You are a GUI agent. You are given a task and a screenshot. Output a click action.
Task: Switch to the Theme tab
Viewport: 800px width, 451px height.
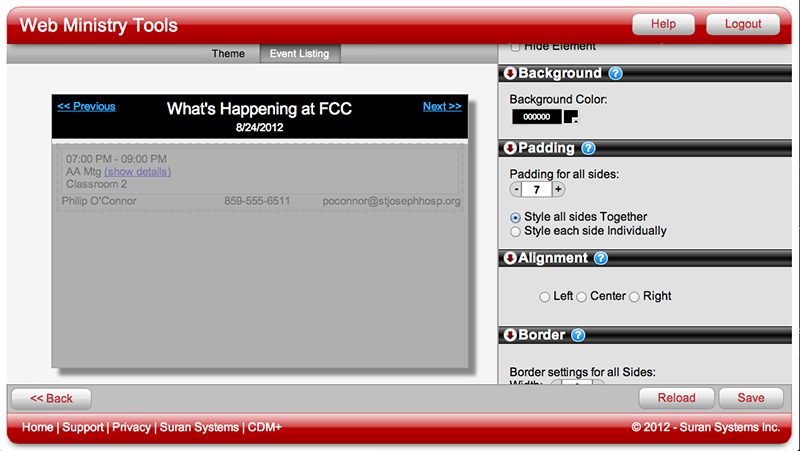(228, 54)
